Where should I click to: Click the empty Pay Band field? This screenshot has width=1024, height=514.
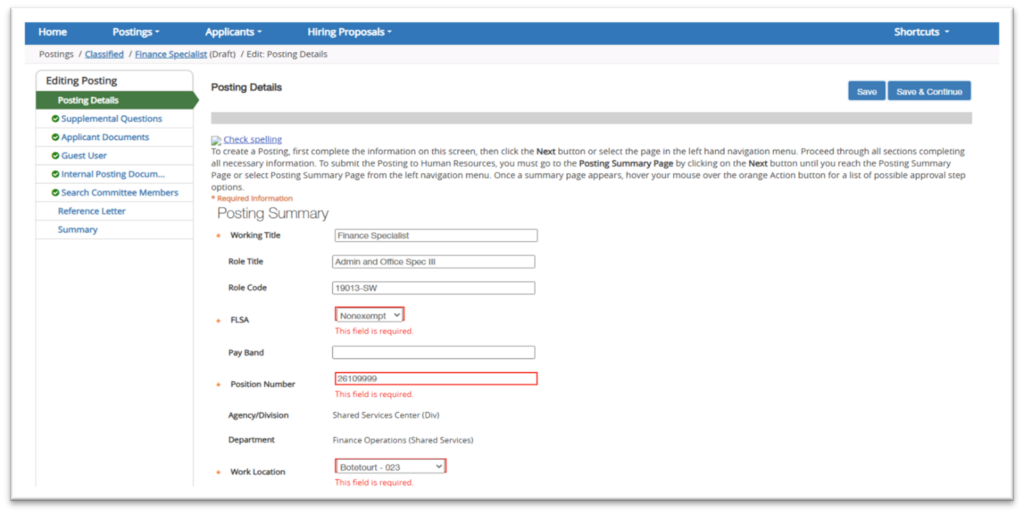(434, 353)
